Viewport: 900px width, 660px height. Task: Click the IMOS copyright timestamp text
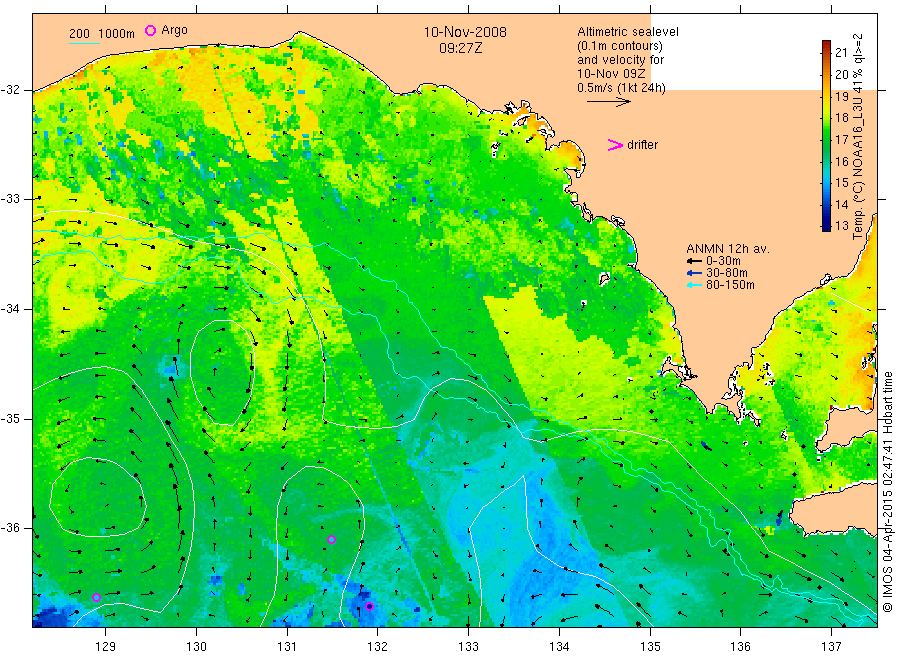click(x=887, y=491)
